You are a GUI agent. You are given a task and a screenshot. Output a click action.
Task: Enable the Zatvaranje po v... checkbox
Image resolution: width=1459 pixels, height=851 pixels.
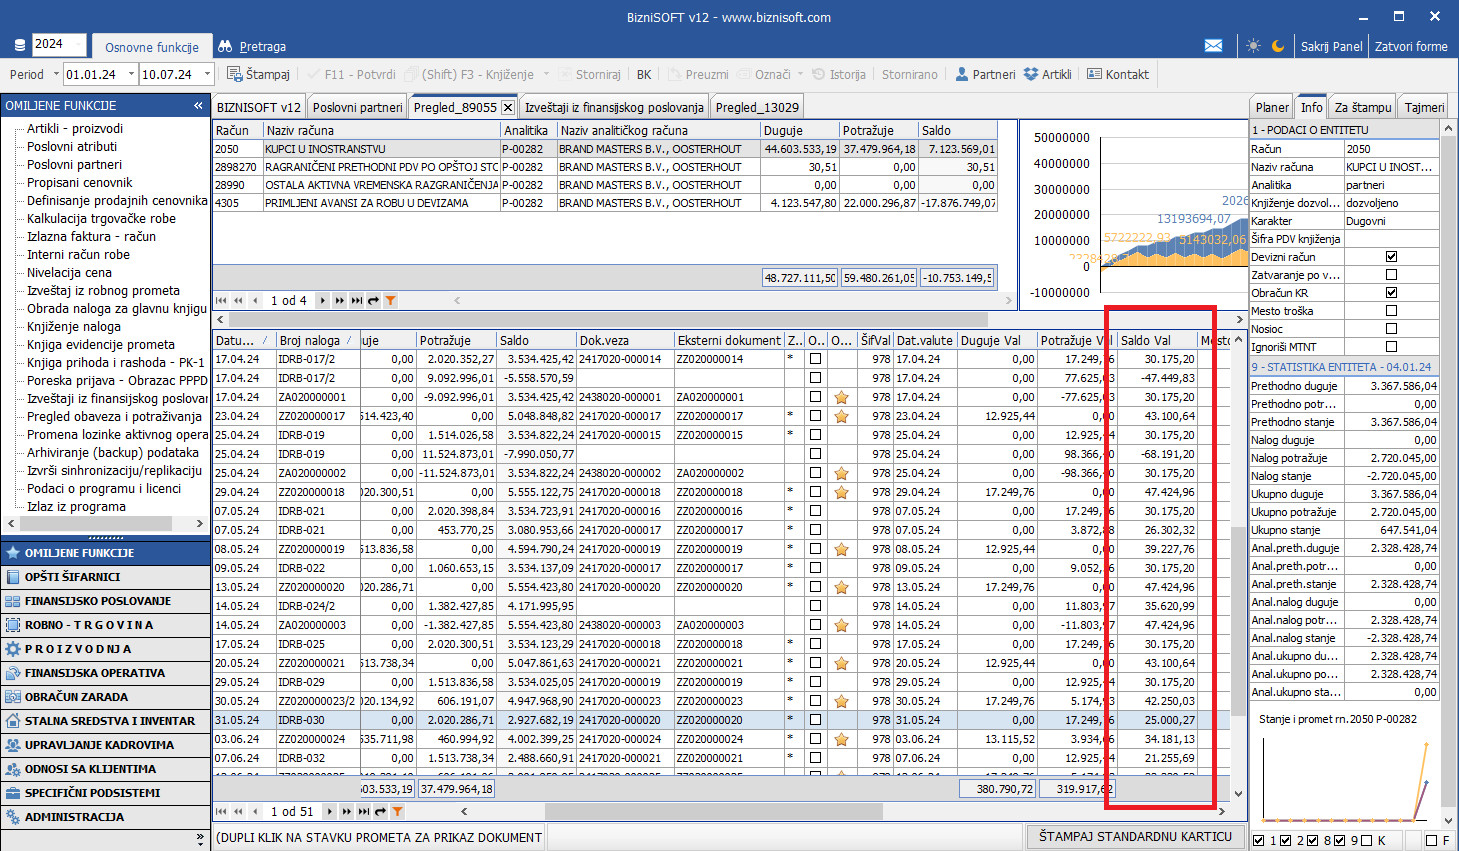click(1391, 275)
